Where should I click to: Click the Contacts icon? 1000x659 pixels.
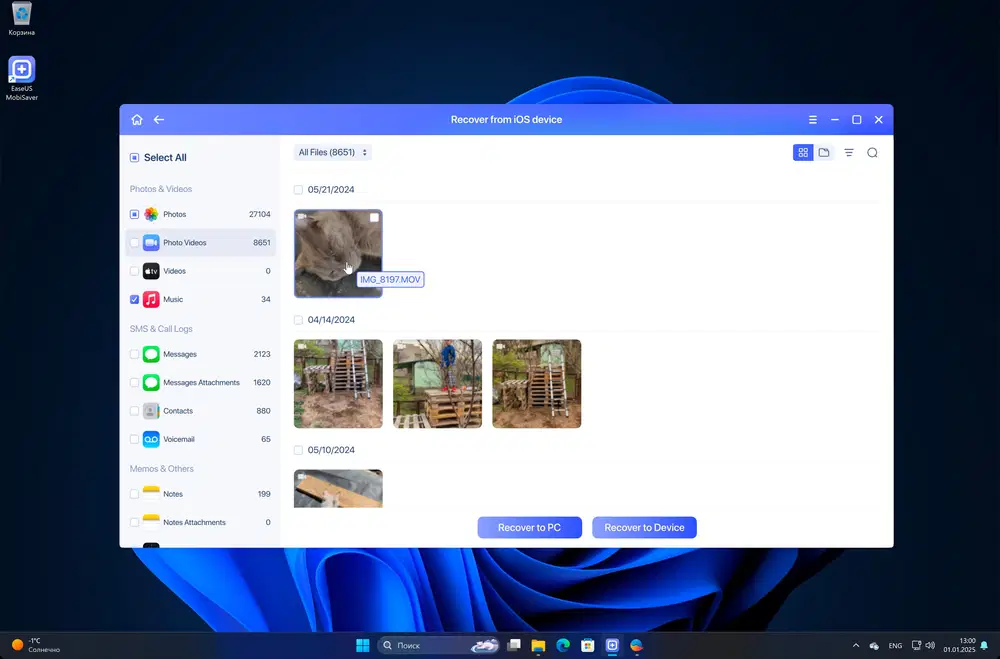[151, 411]
